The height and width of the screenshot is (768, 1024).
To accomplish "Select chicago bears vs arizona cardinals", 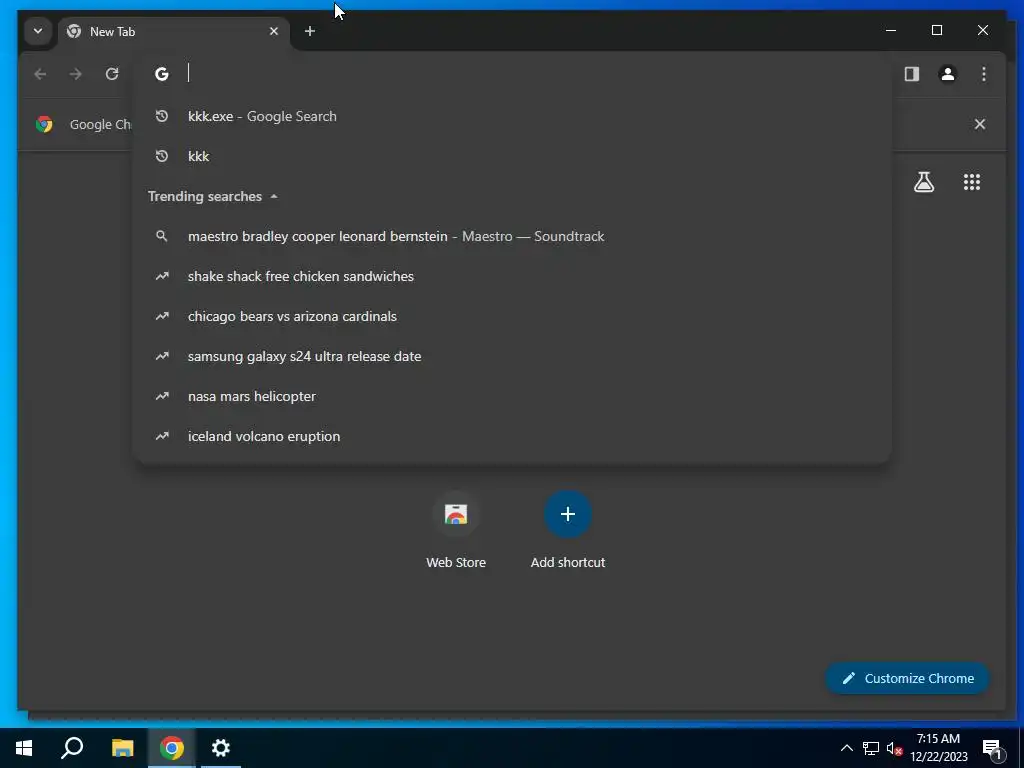I will [512, 316].
